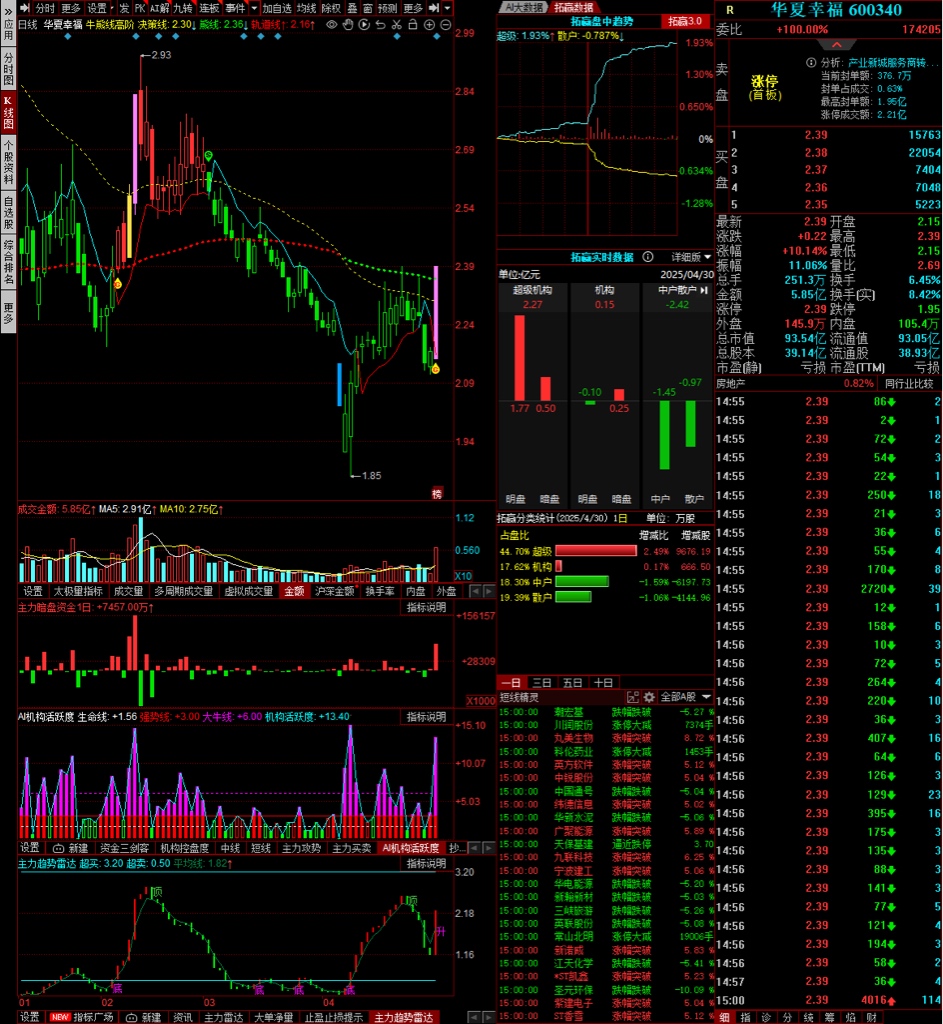Click the replay playback icon in chart toolbar
The height and width of the screenshot is (1024, 943).
point(364,25)
